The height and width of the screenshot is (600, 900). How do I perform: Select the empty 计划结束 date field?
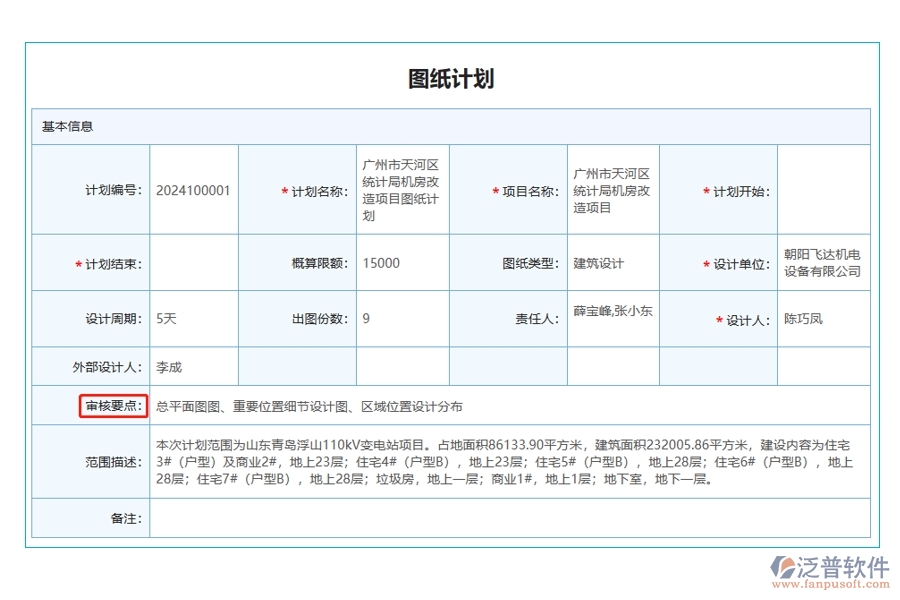coord(191,263)
